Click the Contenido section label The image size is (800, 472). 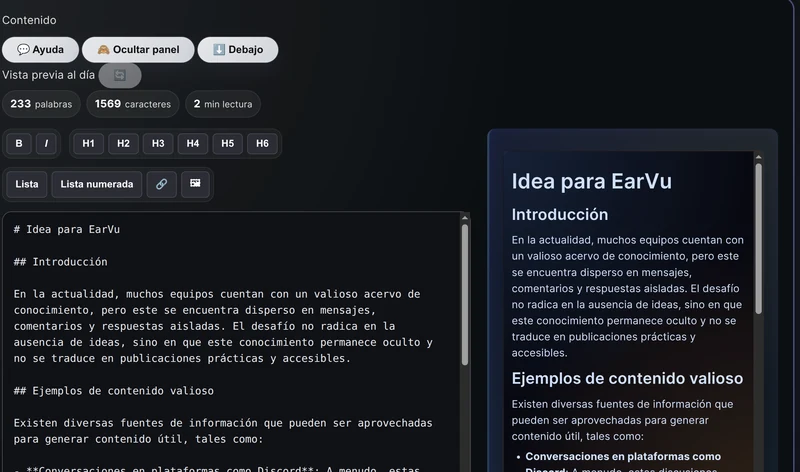point(29,20)
